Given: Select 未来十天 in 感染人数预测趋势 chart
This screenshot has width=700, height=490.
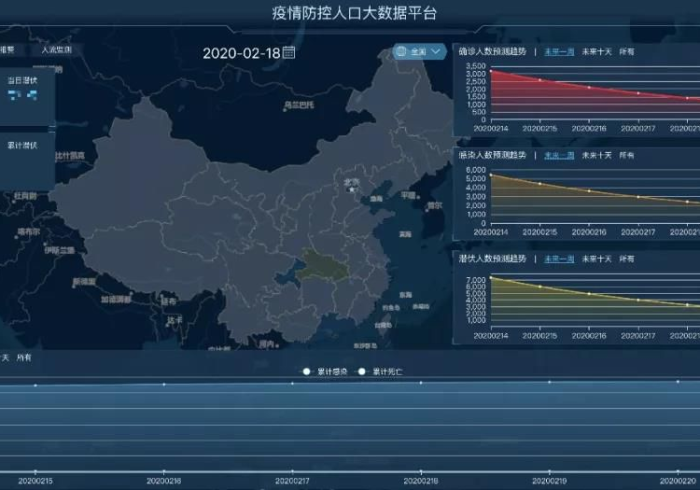Looking at the screenshot, I should [596, 155].
